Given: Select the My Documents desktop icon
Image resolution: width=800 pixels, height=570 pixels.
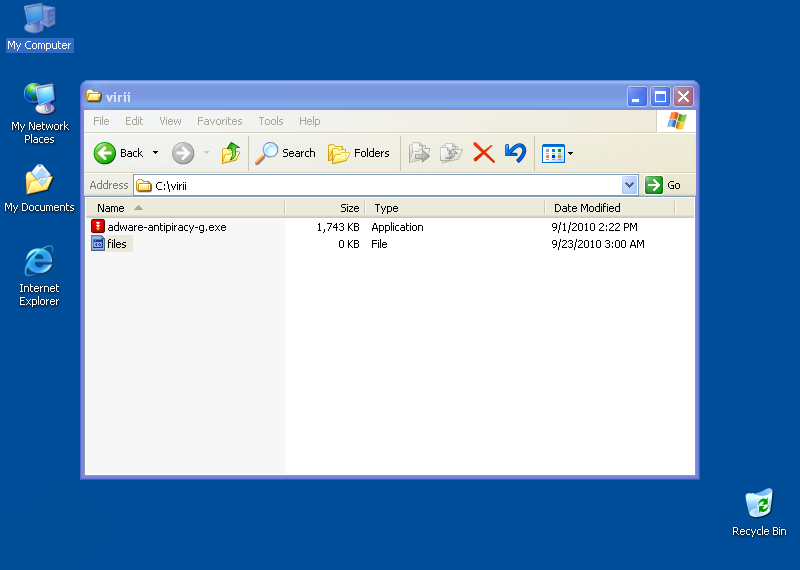Looking at the screenshot, I should coord(39,189).
